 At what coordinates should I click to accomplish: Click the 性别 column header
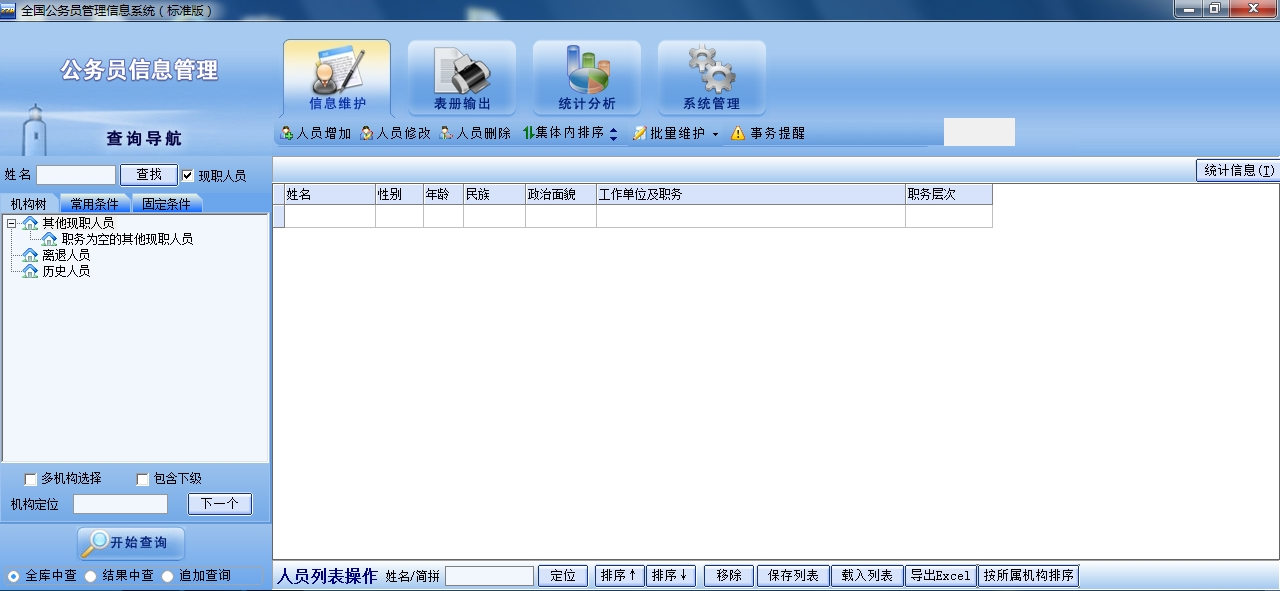[x=400, y=194]
